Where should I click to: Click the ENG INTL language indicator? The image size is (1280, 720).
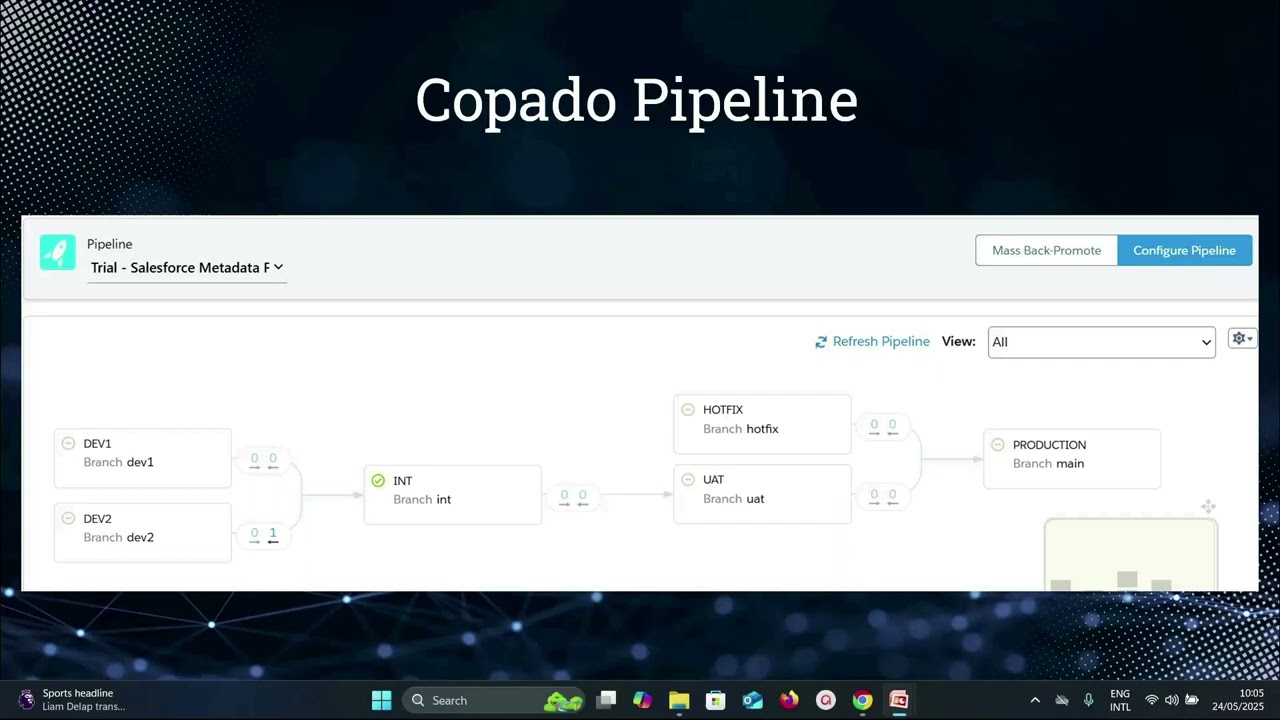point(1120,700)
